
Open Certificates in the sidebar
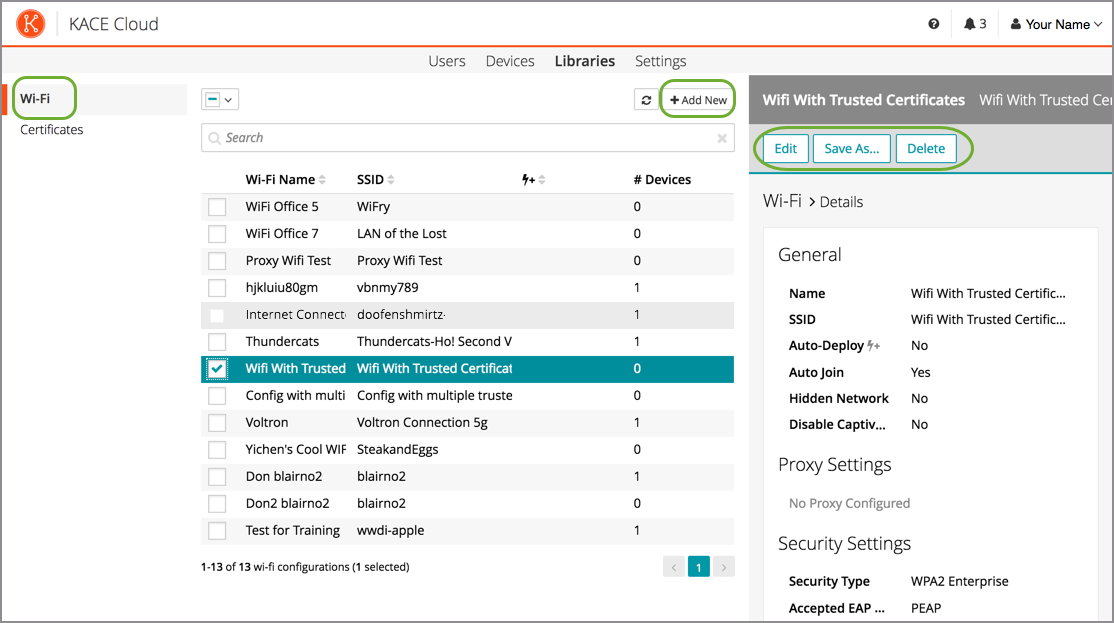click(52, 130)
